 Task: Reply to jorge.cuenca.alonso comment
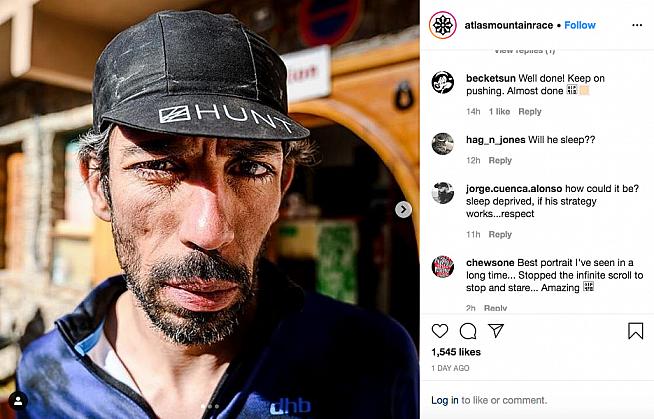(500, 234)
